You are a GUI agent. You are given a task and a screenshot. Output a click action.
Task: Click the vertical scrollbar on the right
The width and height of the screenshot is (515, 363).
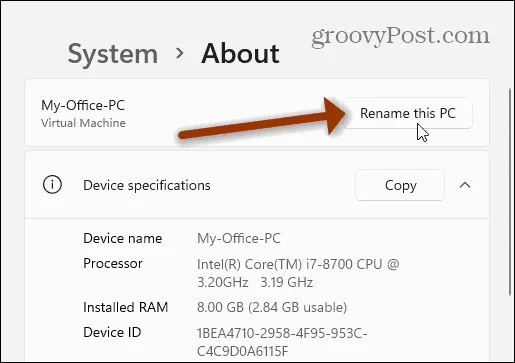click(510, 192)
